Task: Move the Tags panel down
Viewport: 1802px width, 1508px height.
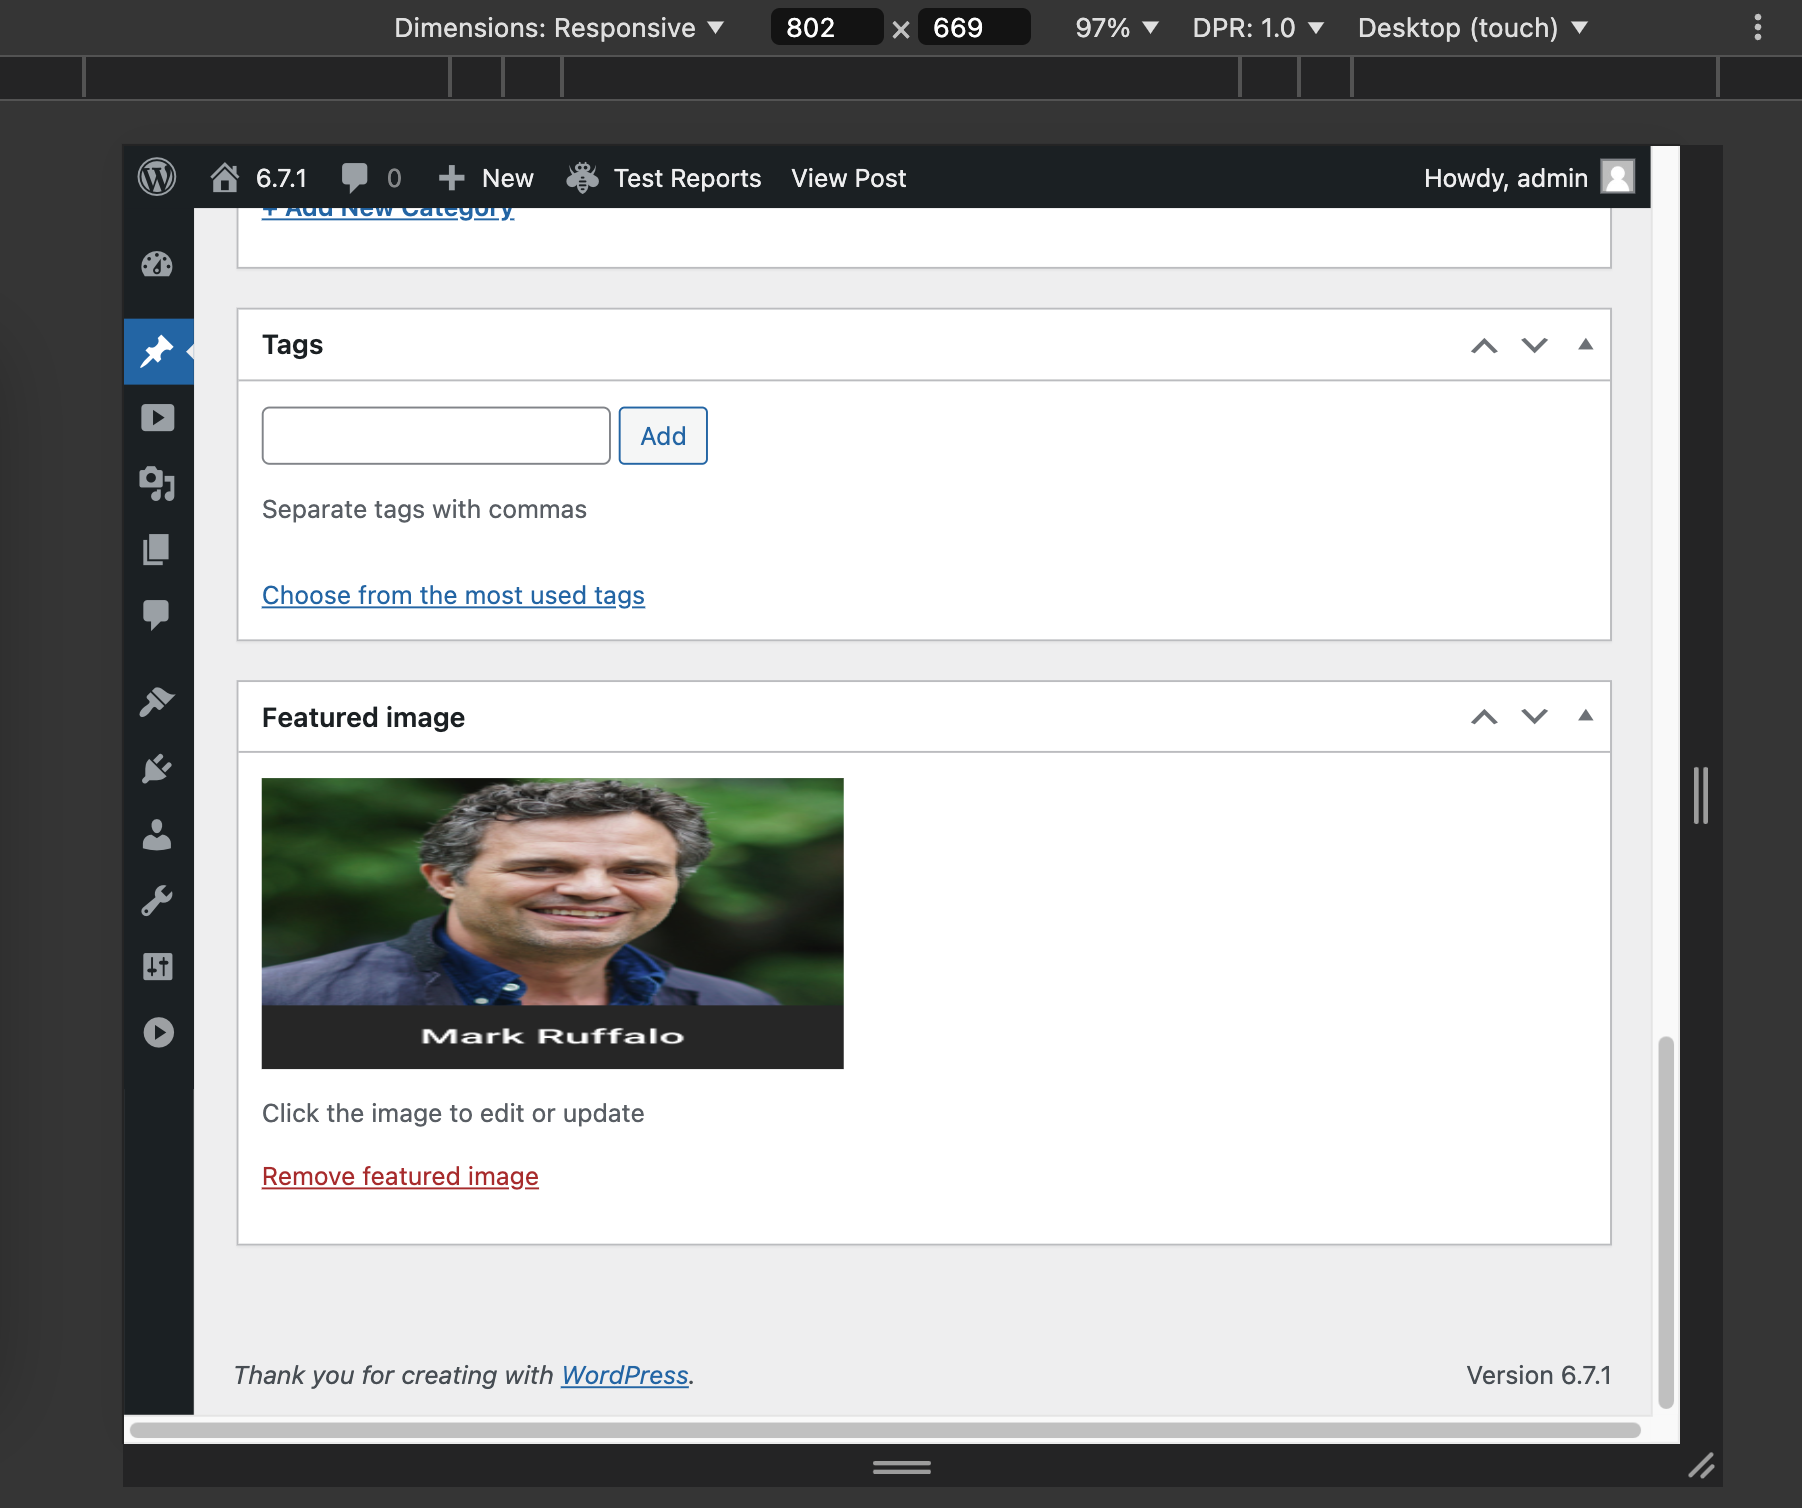Action: point(1534,345)
